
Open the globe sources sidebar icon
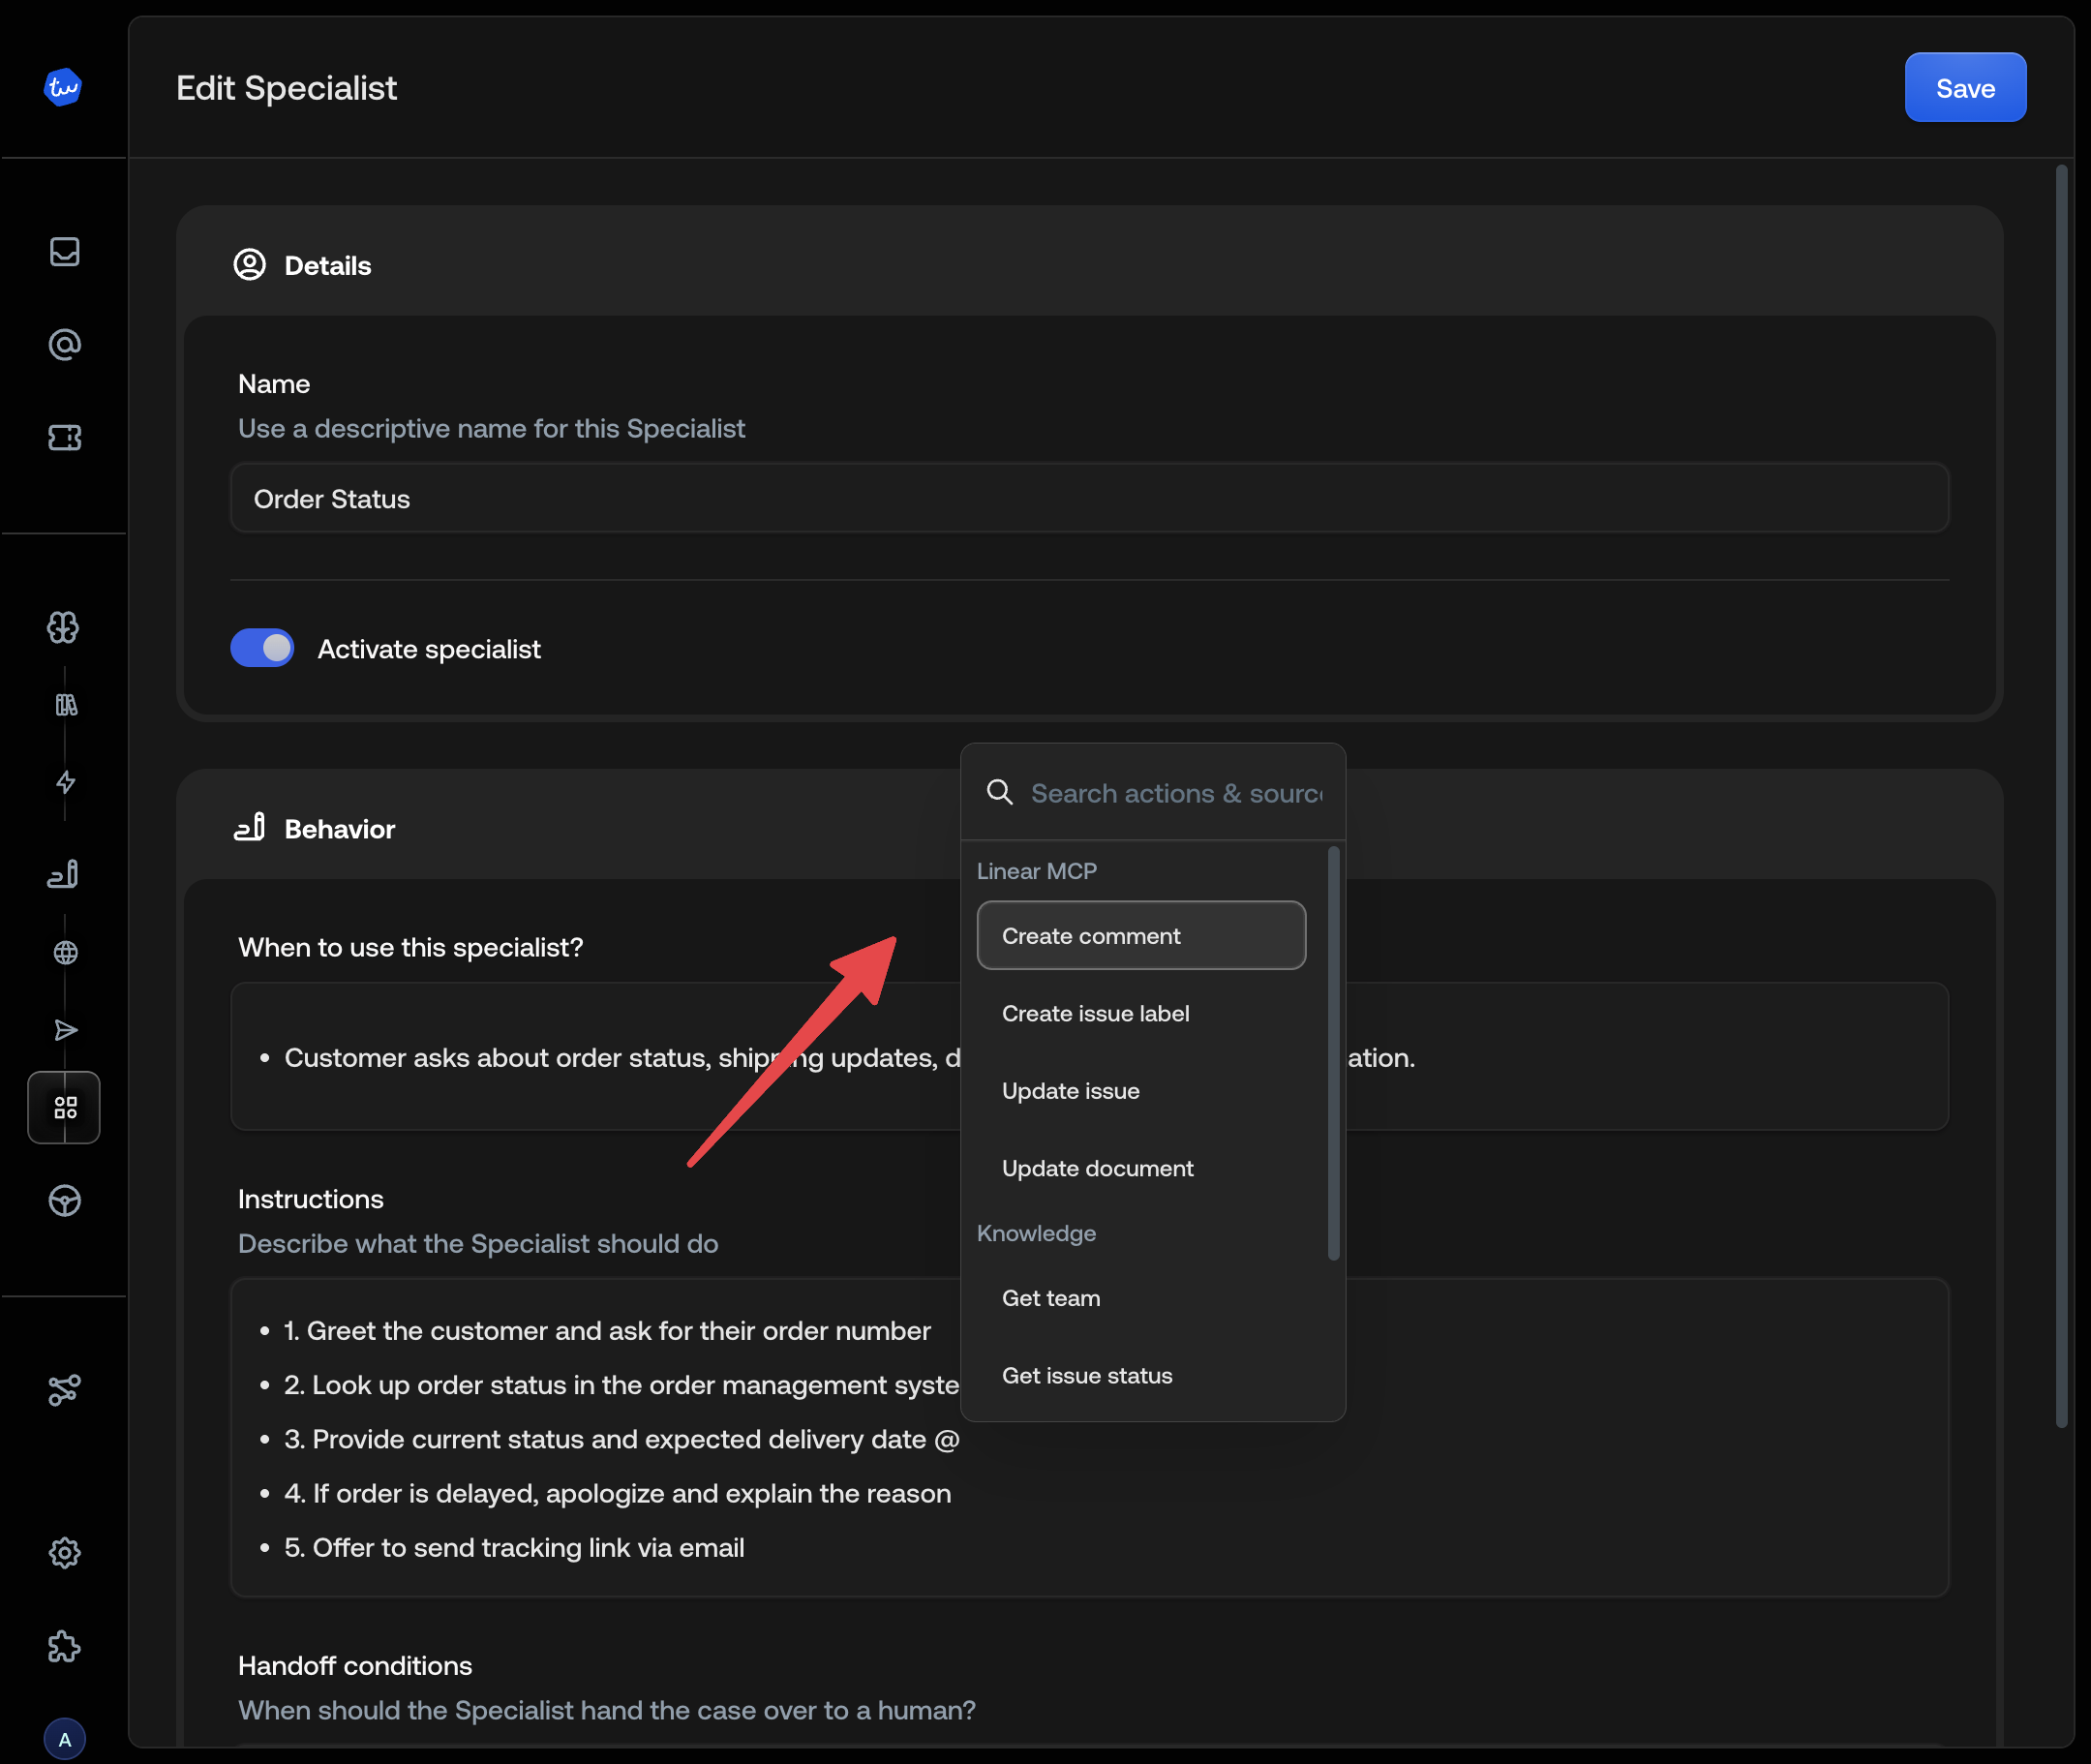tap(66, 953)
